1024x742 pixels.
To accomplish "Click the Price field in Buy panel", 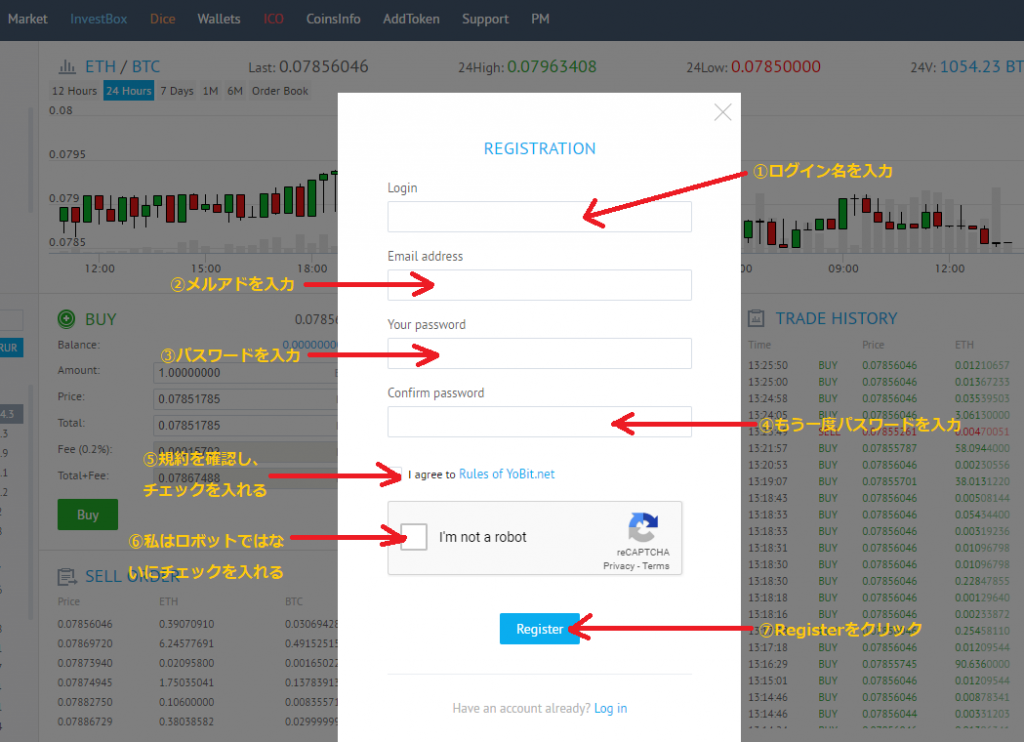I will [x=246, y=399].
